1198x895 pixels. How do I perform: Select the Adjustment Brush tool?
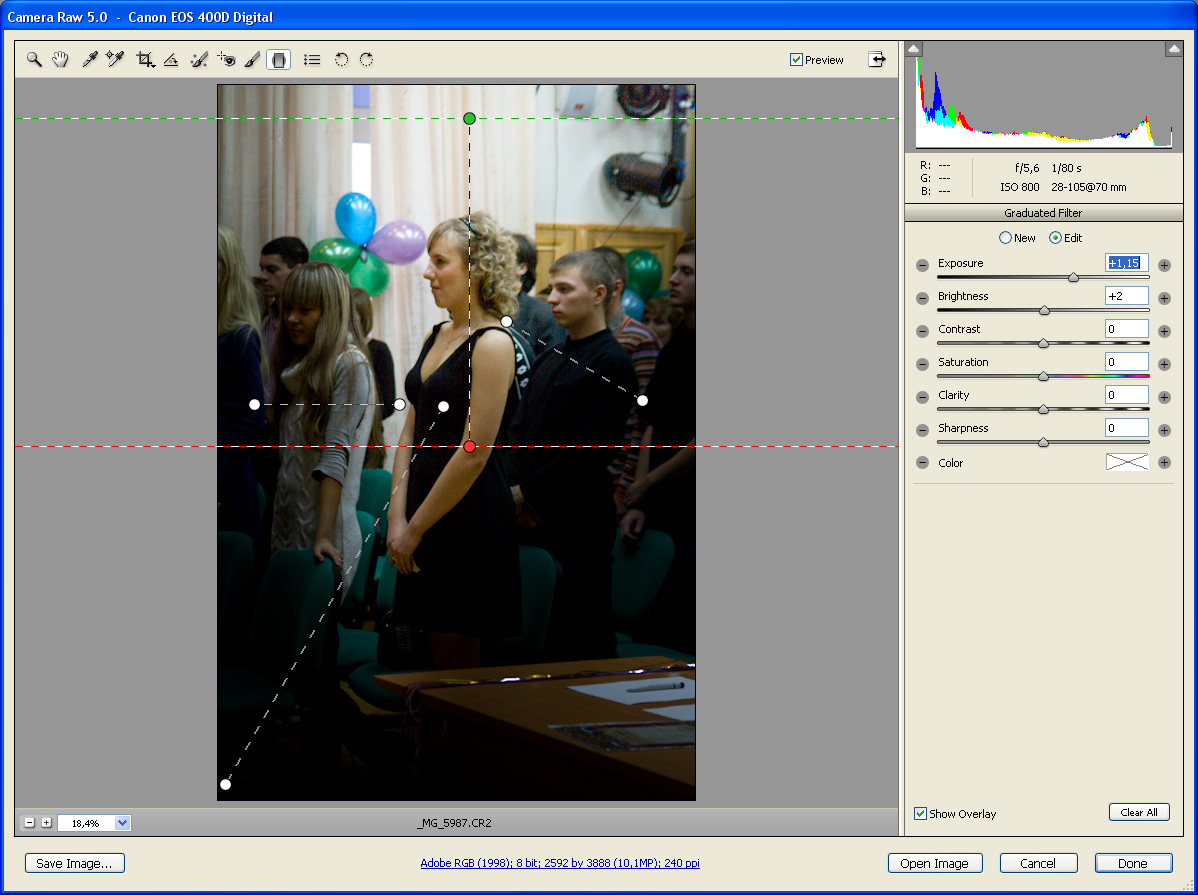point(253,60)
